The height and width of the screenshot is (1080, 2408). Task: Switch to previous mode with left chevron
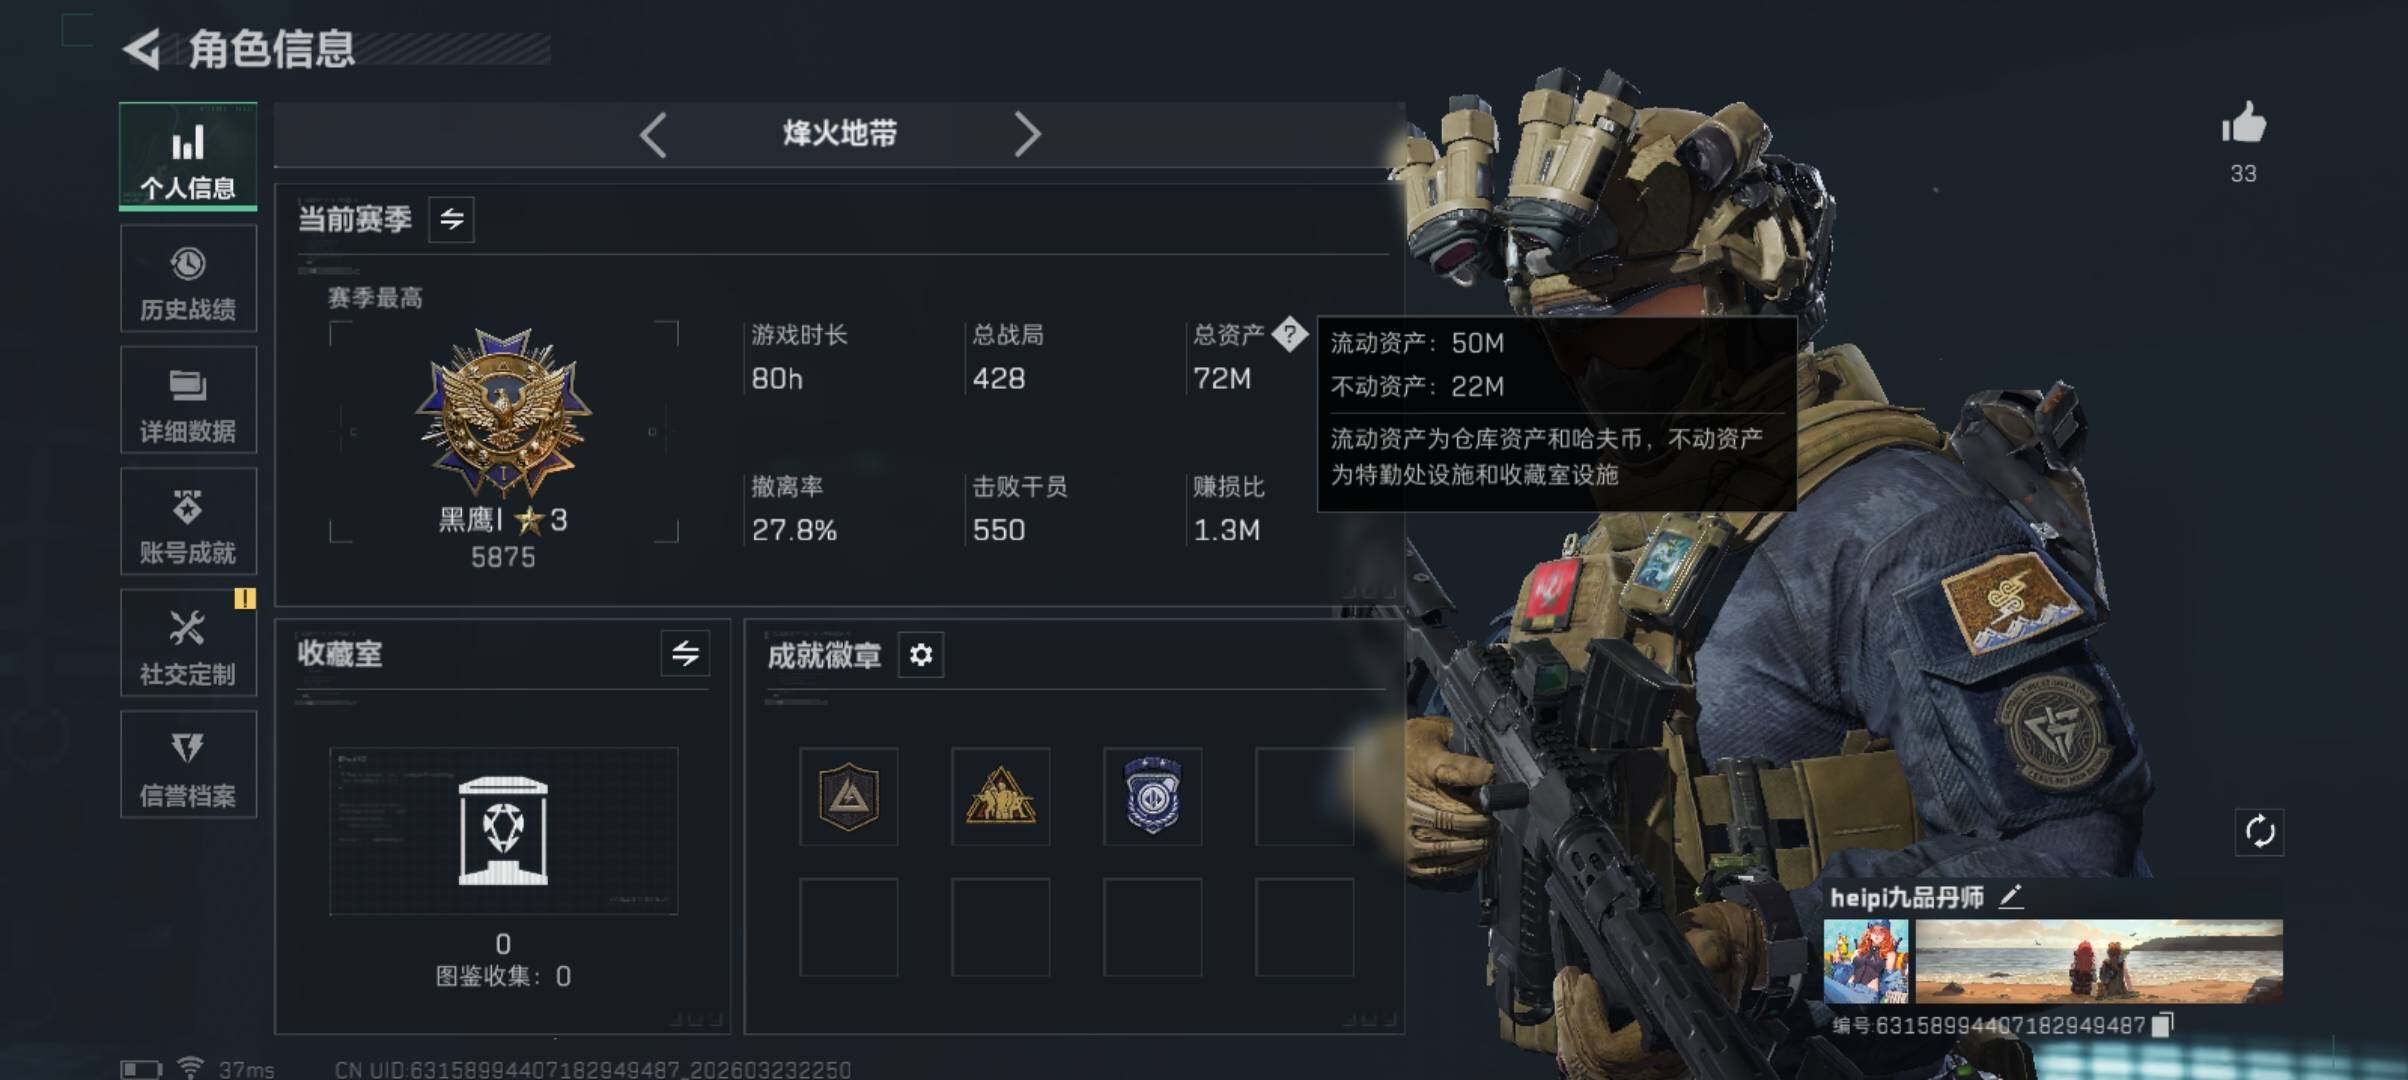tap(653, 134)
